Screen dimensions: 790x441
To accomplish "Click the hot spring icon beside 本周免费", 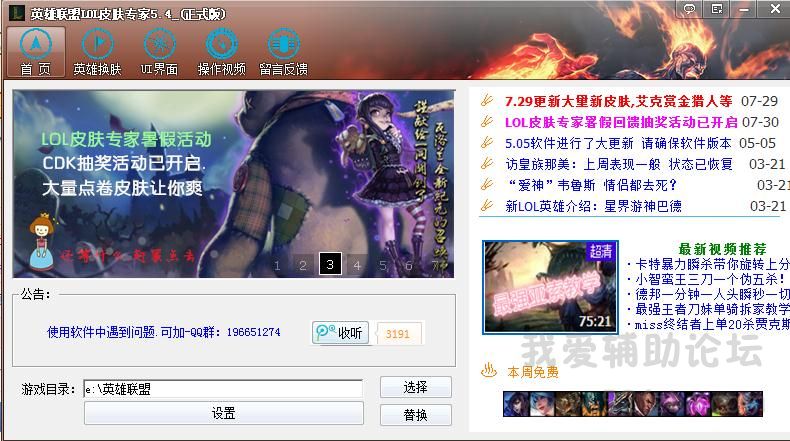I will click(x=488, y=371).
